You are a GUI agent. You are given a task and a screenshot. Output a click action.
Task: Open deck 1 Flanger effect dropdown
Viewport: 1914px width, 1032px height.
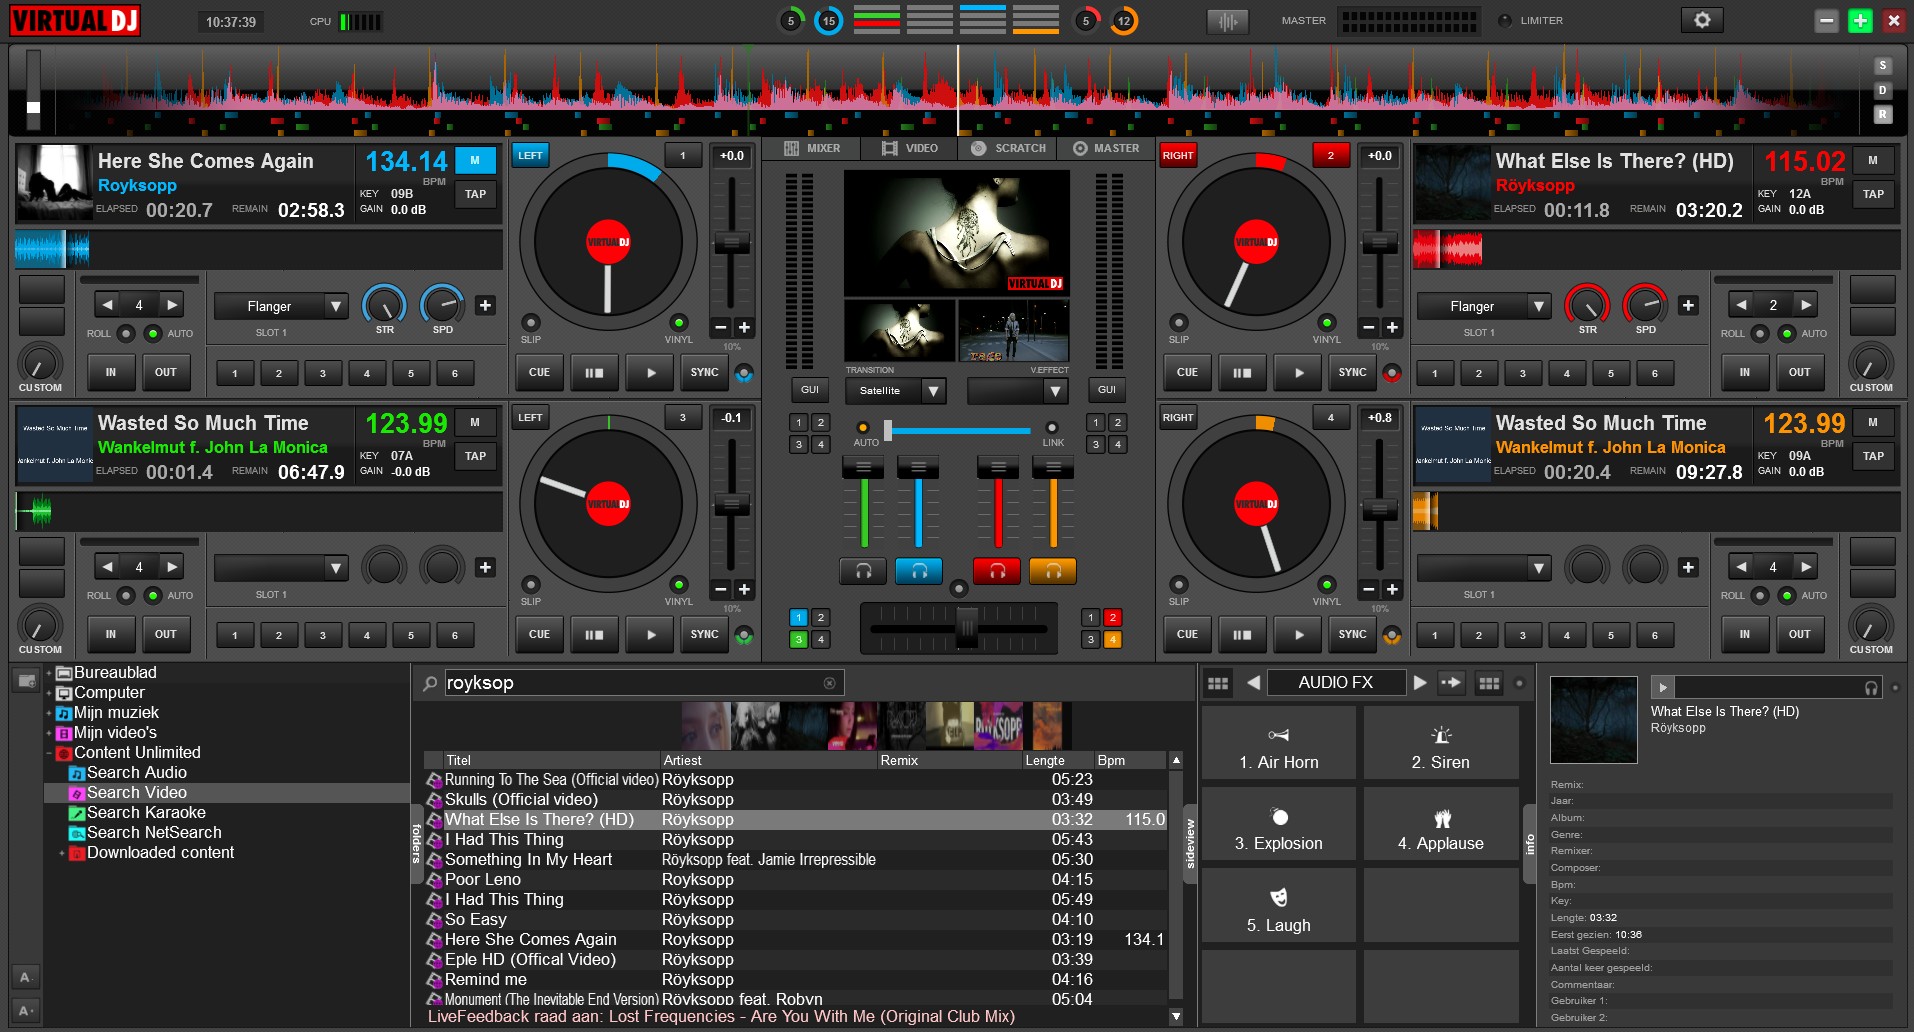(x=336, y=306)
